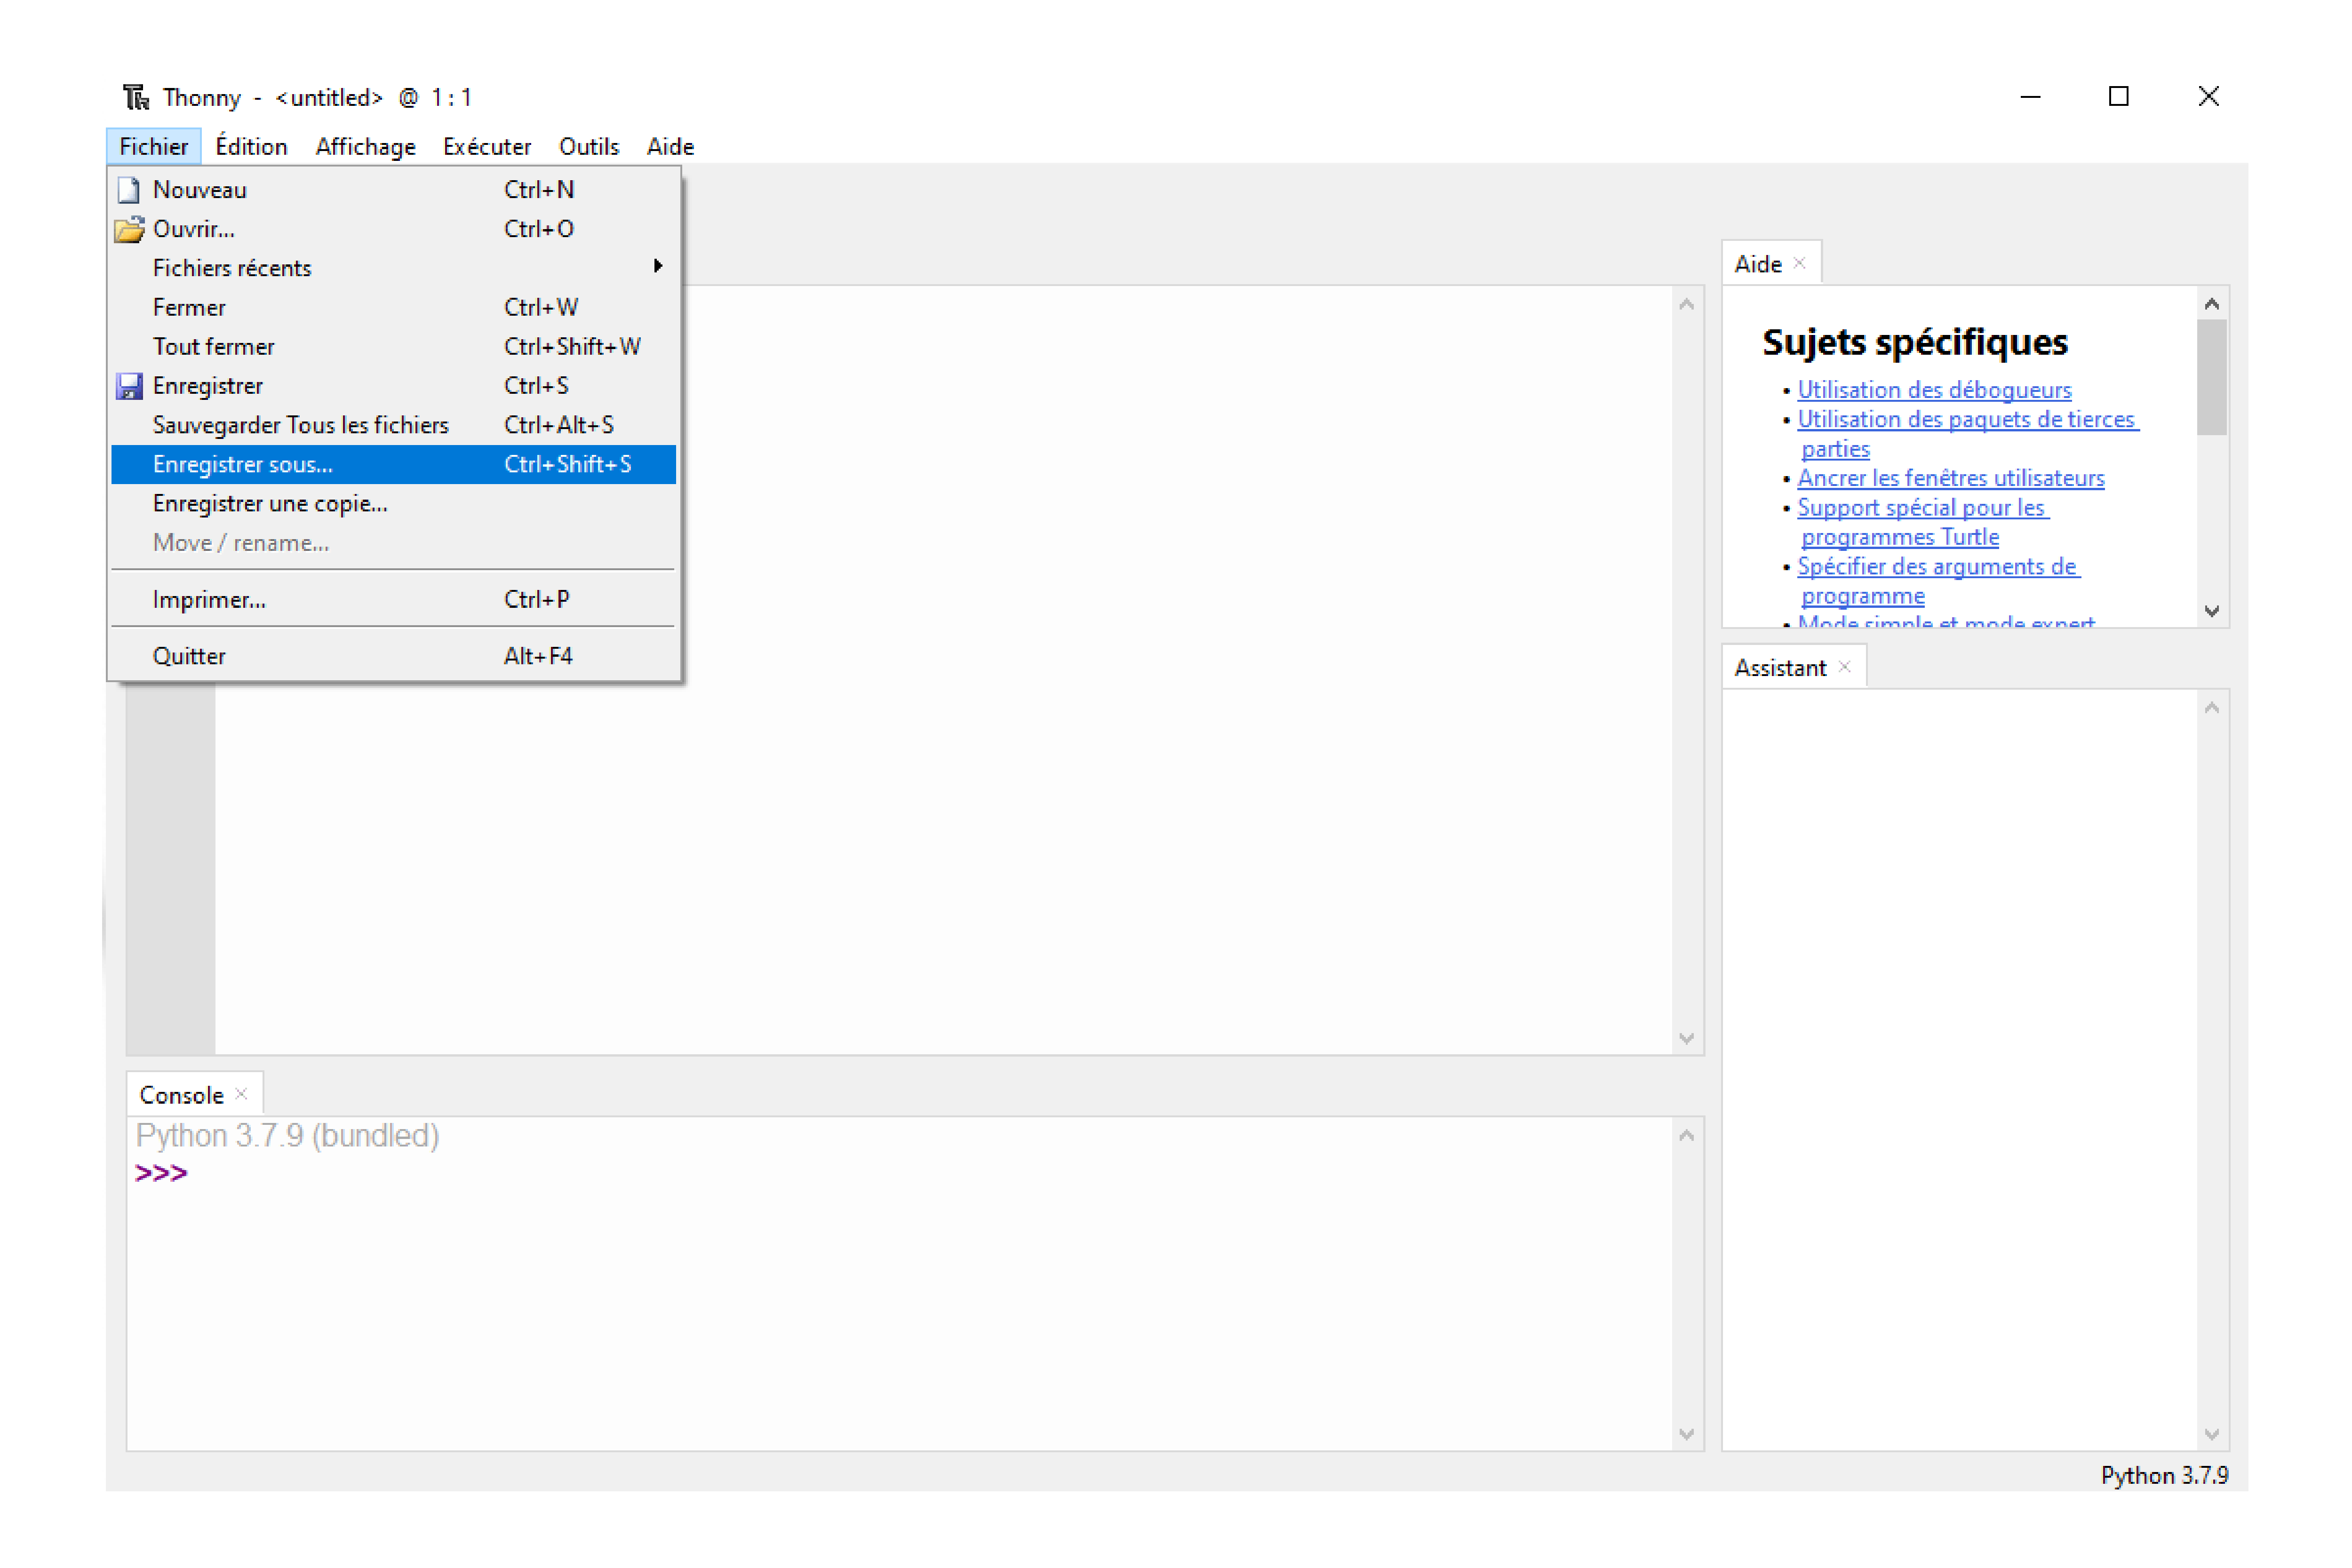
Task: Click the Enregistrer floppy disk icon
Action: point(129,386)
